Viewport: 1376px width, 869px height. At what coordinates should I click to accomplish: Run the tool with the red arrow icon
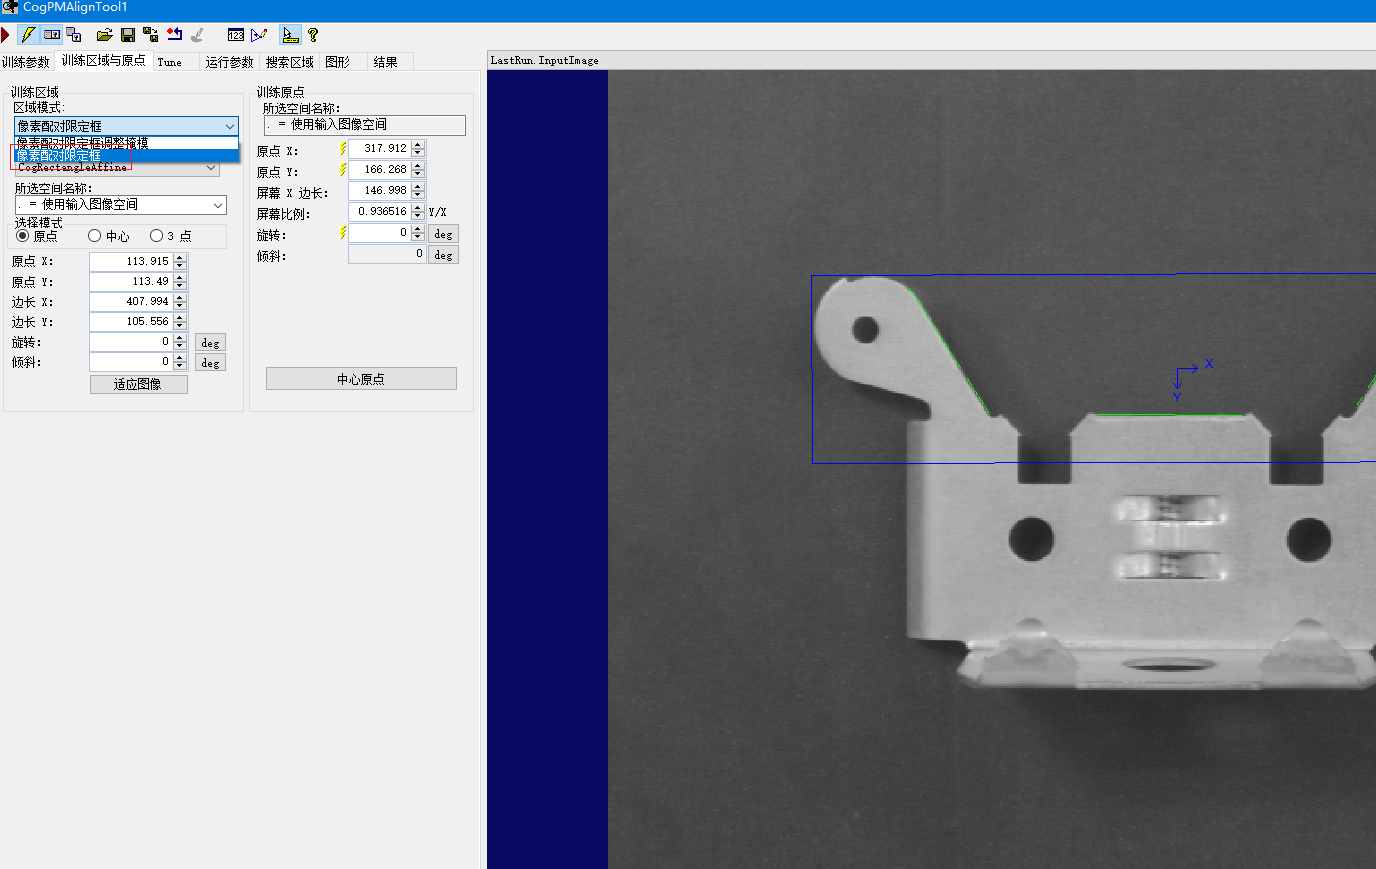coord(8,34)
